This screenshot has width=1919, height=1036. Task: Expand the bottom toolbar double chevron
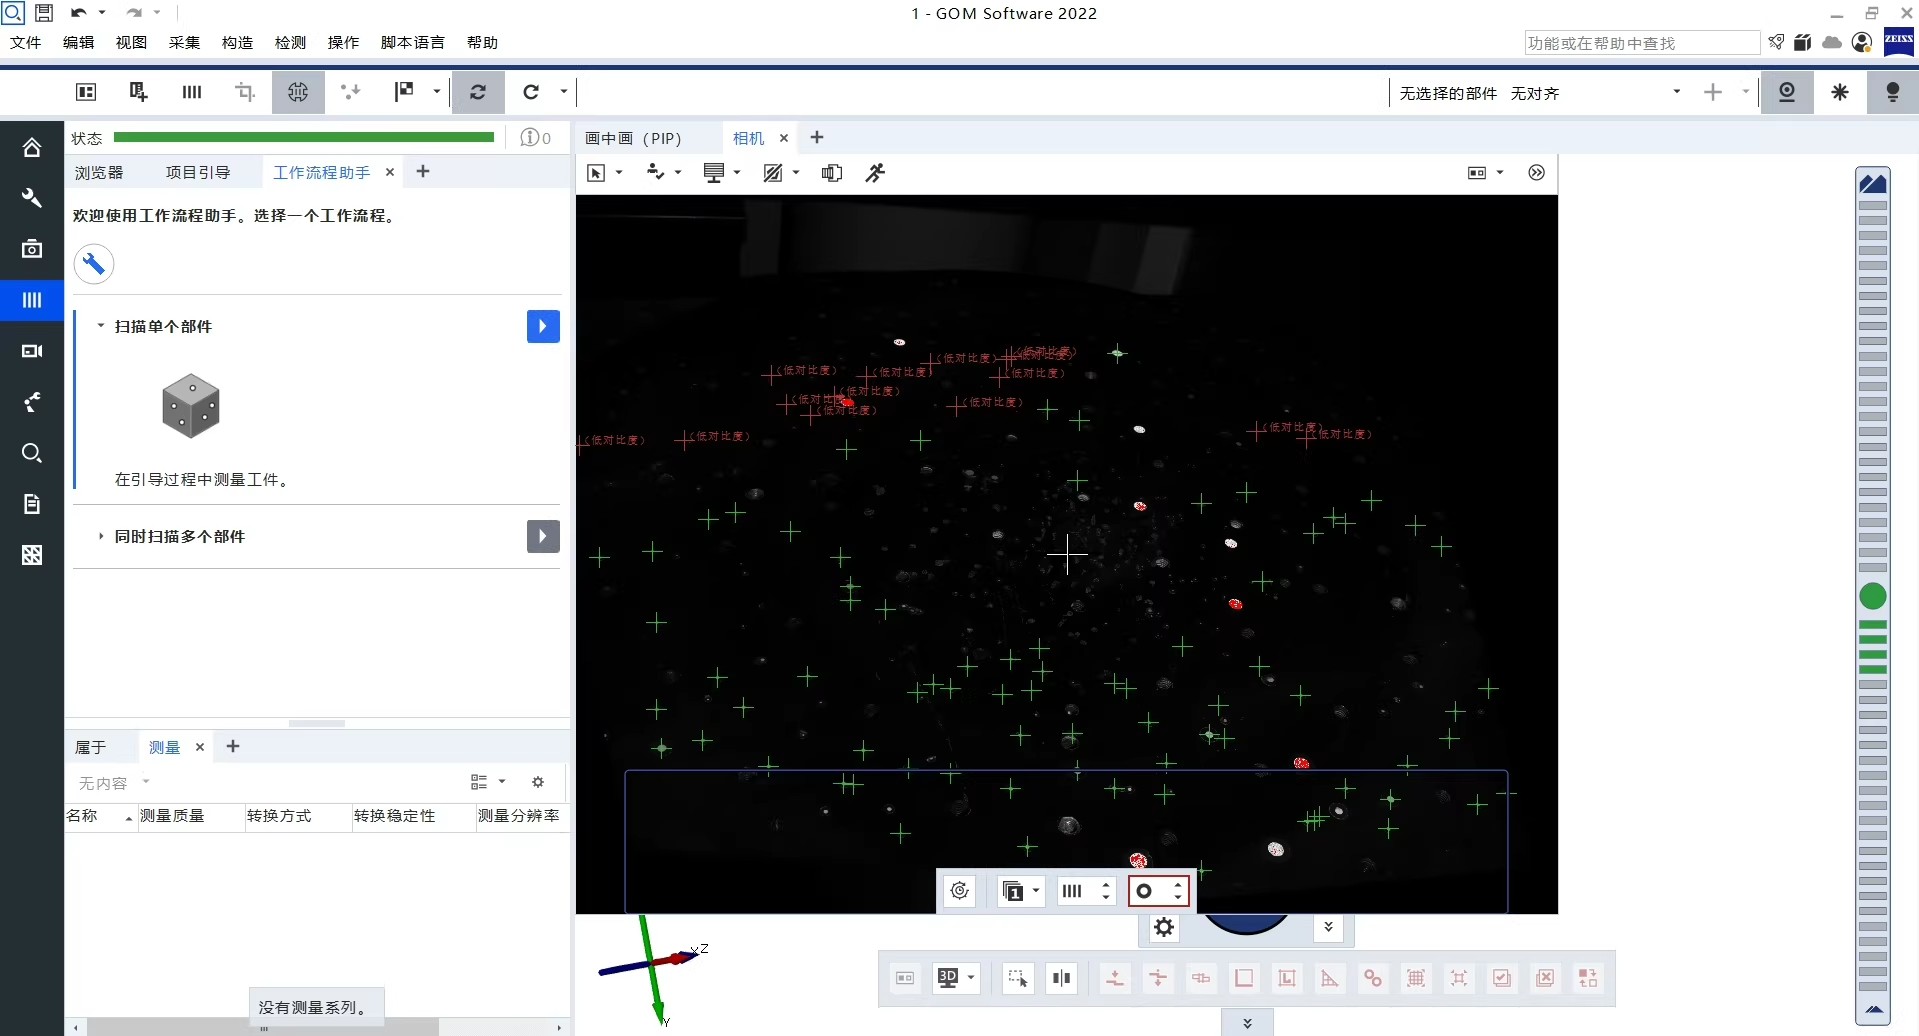[1247, 1023]
